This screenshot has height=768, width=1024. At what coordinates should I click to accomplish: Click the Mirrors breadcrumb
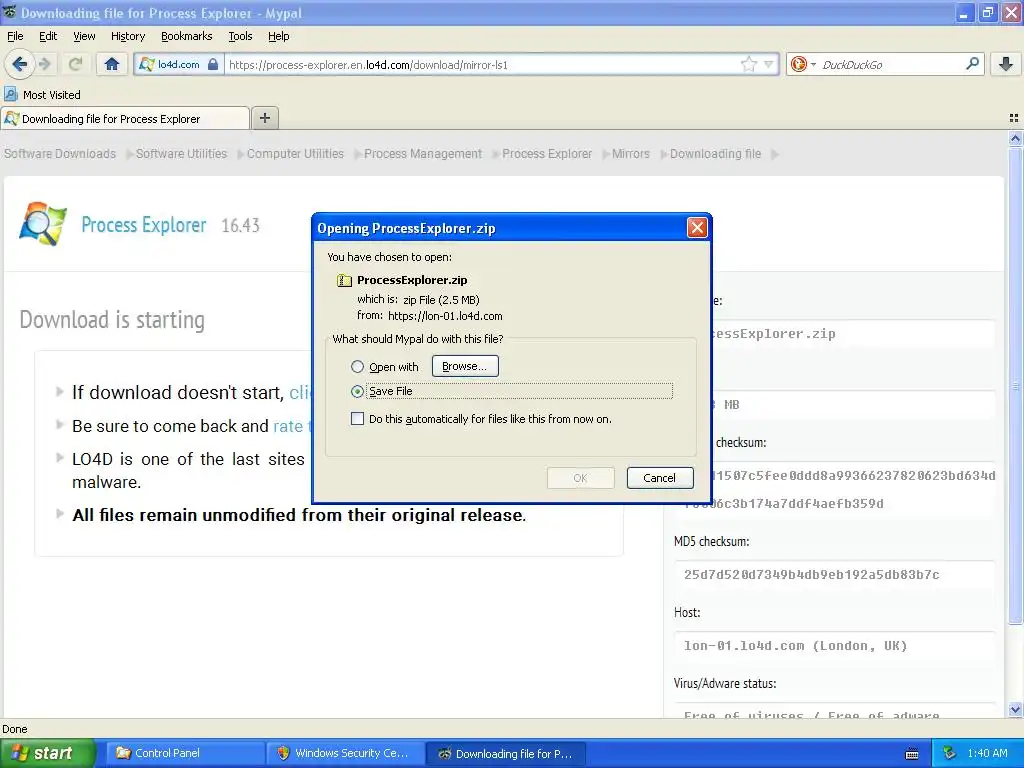coord(631,153)
